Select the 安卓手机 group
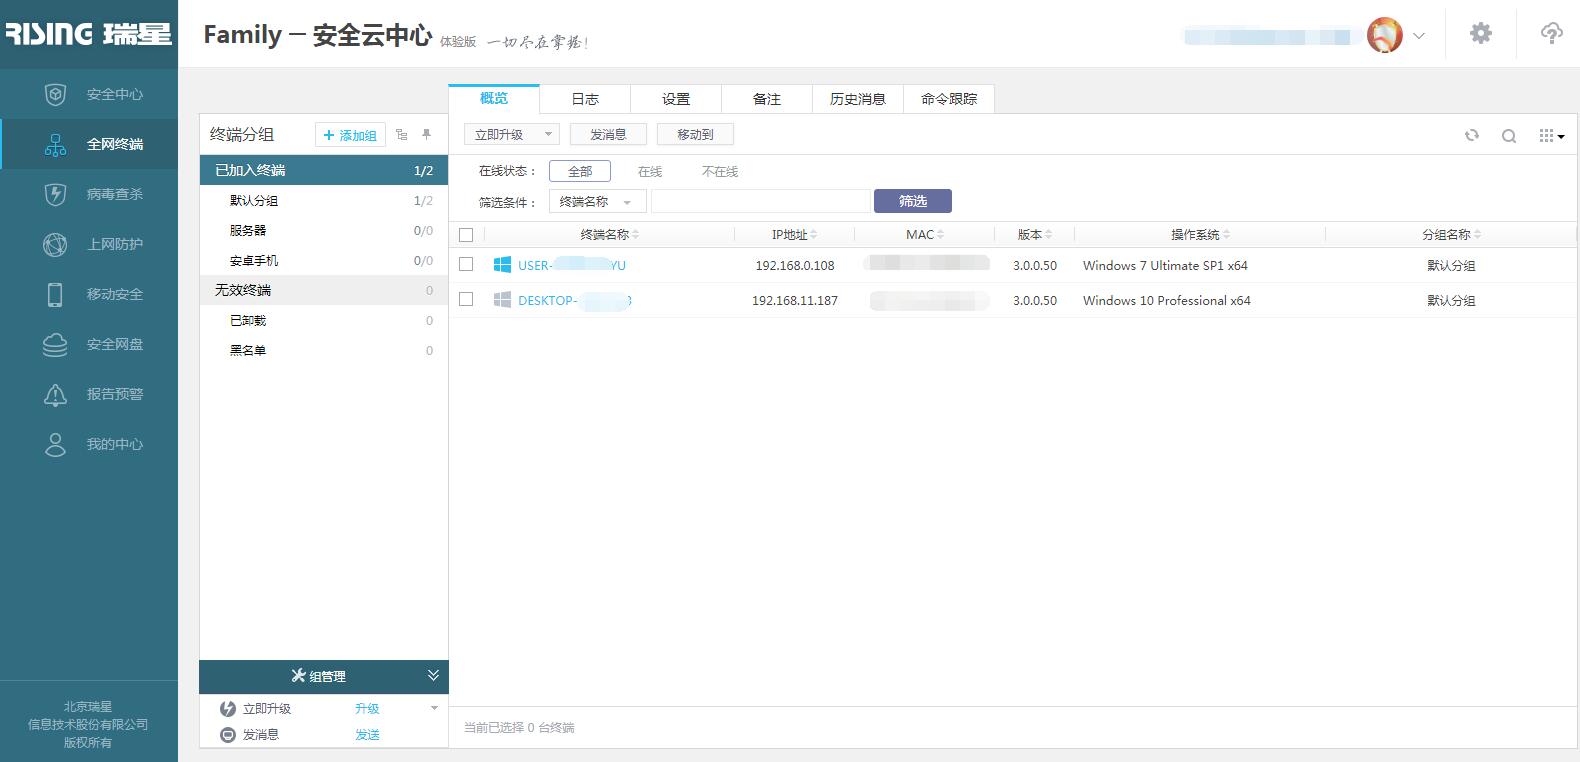Screen dimensions: 1580x762 tap(324, 260)
